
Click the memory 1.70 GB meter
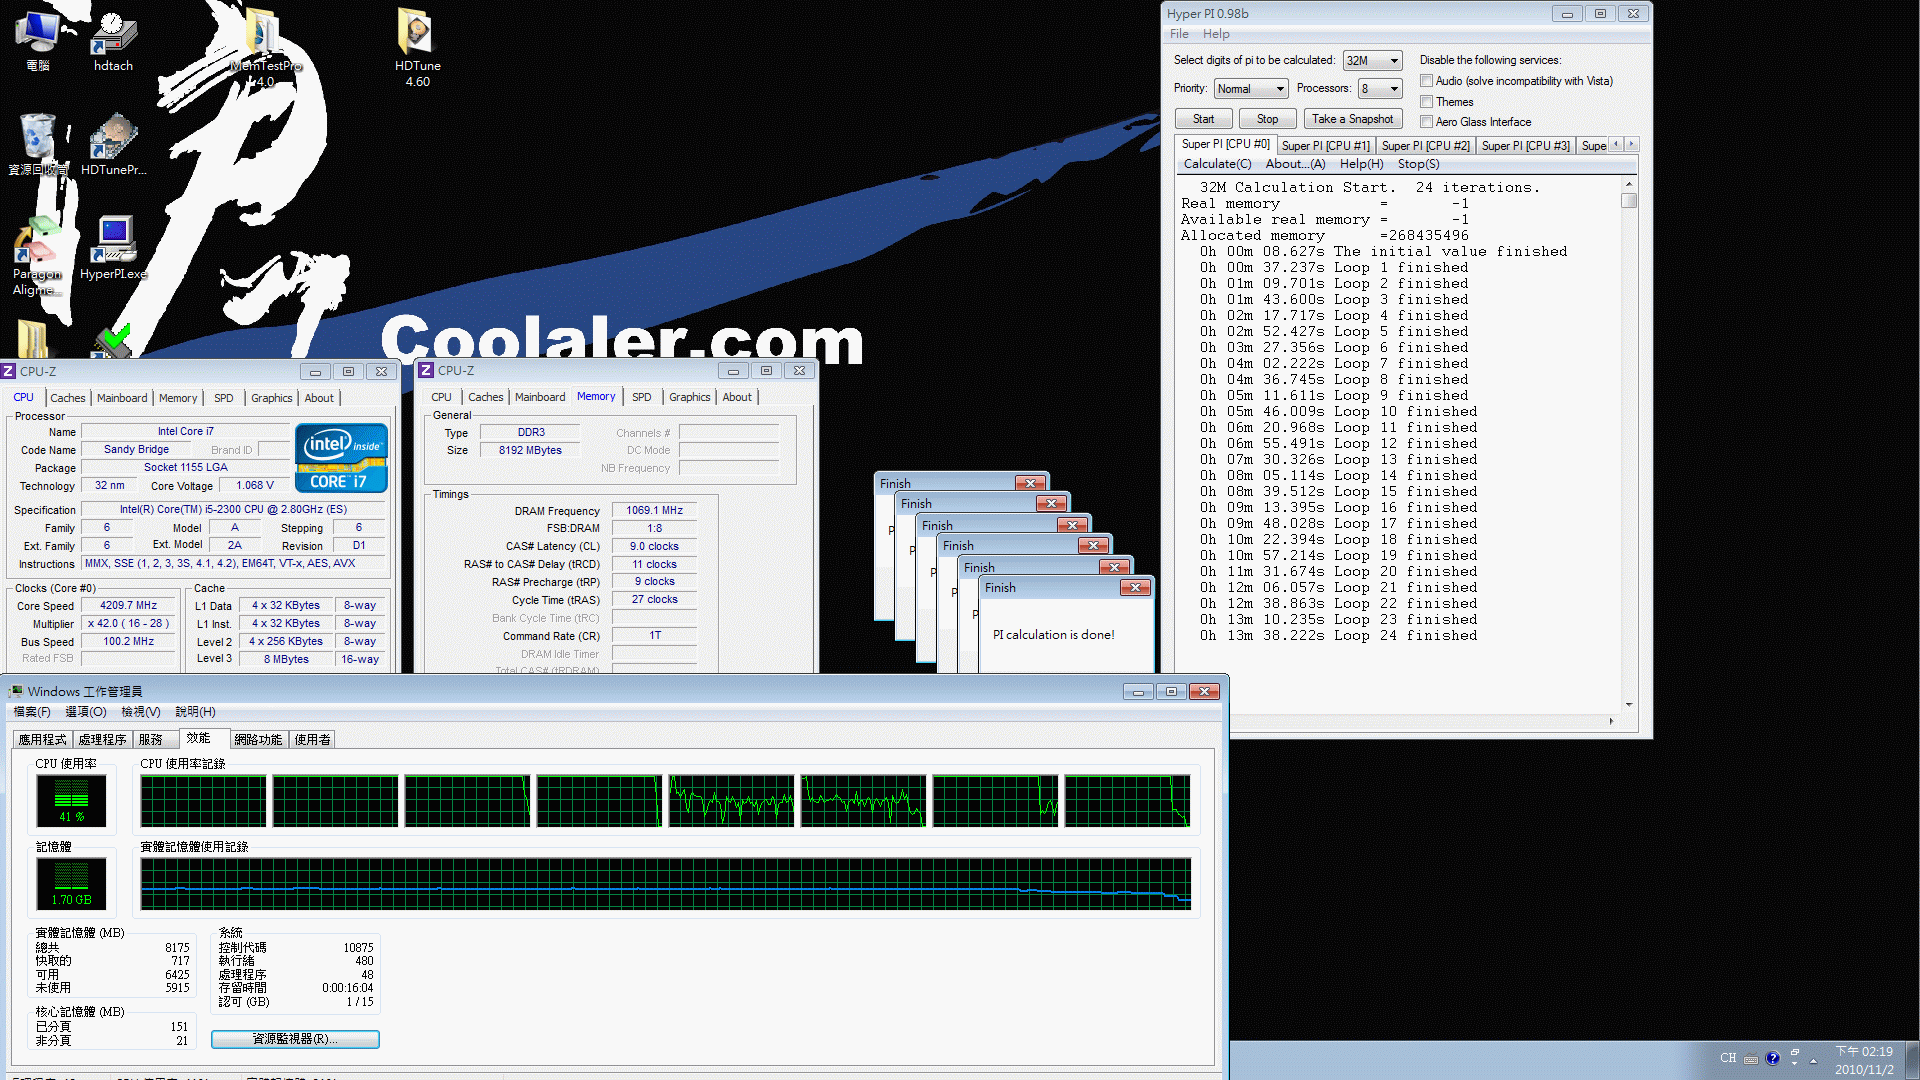71,883
